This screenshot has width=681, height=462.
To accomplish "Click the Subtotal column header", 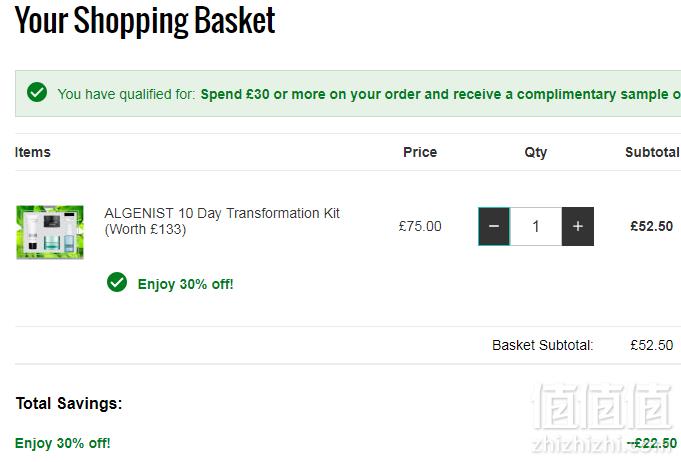I will tap(652, 152).
